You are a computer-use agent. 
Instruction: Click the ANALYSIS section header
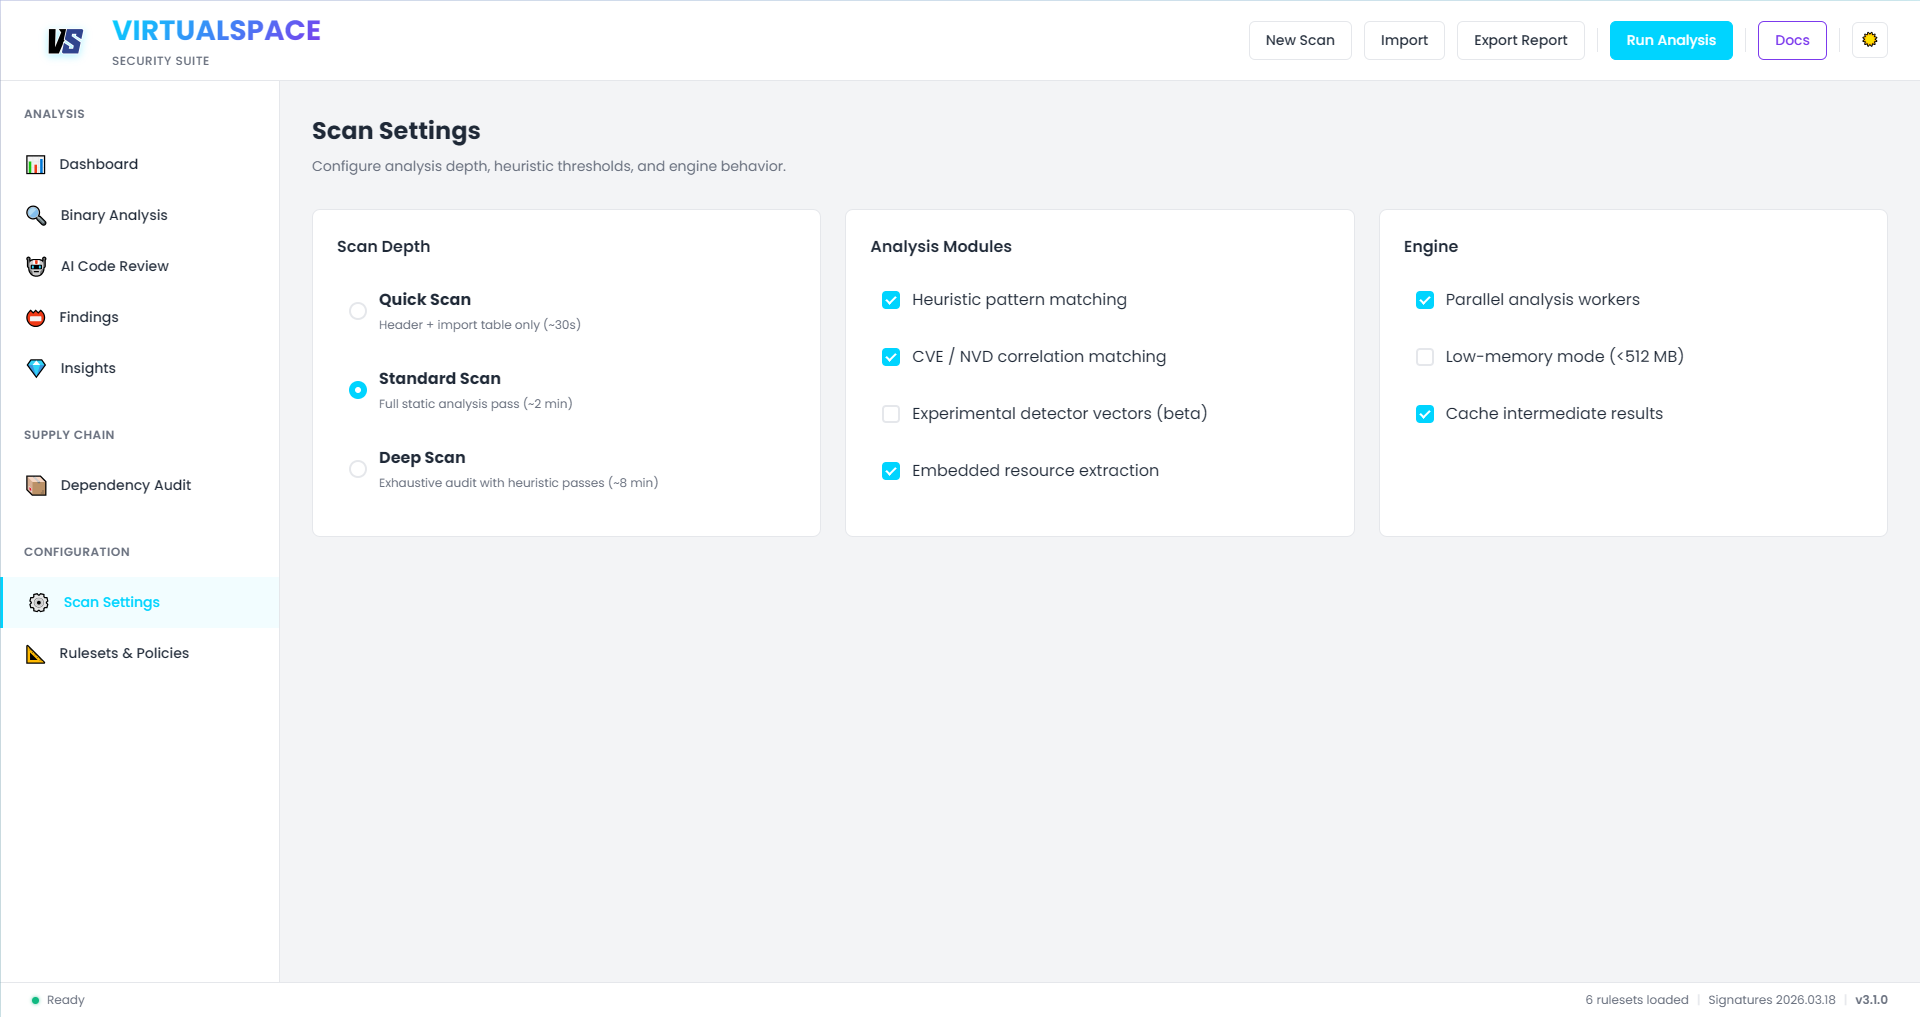tap(54, 114)
